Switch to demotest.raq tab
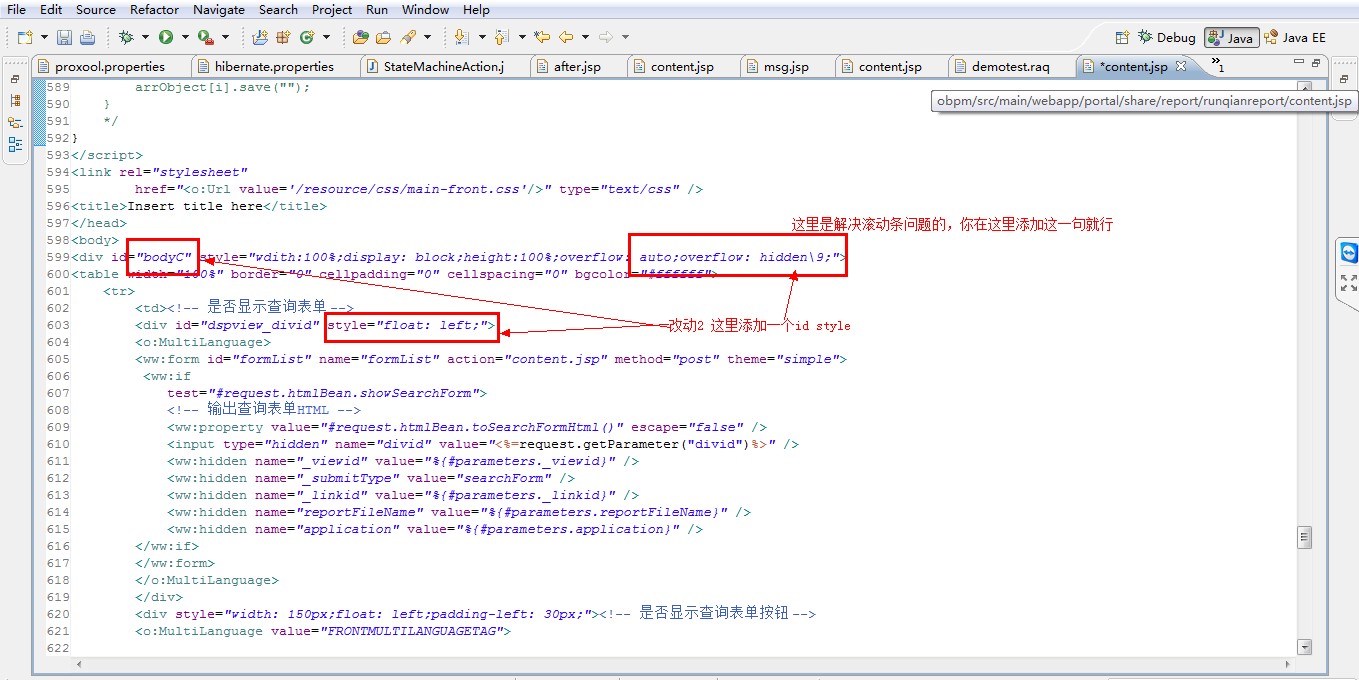Image resolution: width=1359 pixels, height=680 pixels. [1010, 66]
